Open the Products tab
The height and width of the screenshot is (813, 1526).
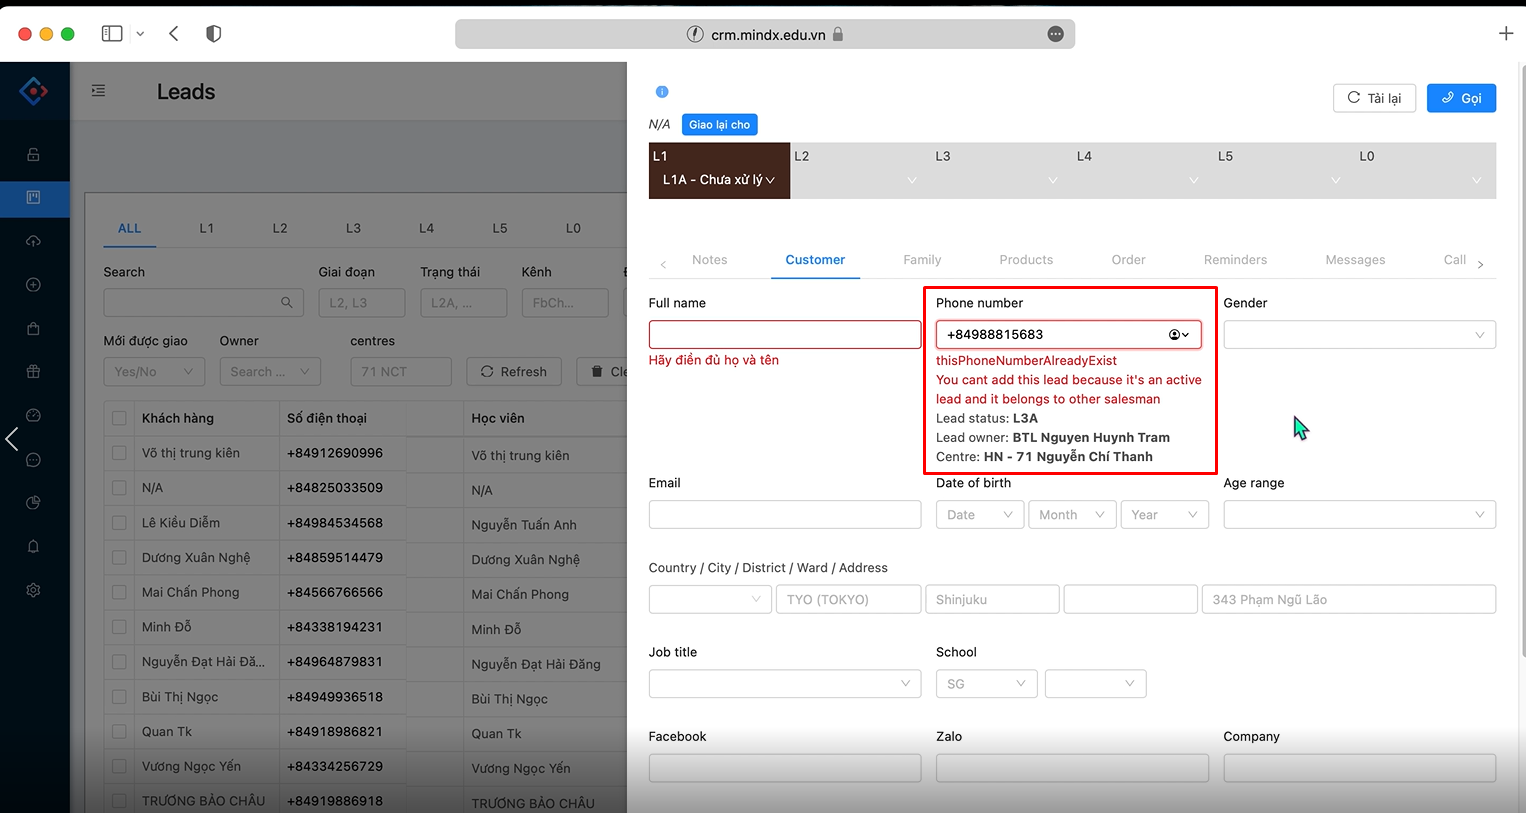click(1025, 260)
